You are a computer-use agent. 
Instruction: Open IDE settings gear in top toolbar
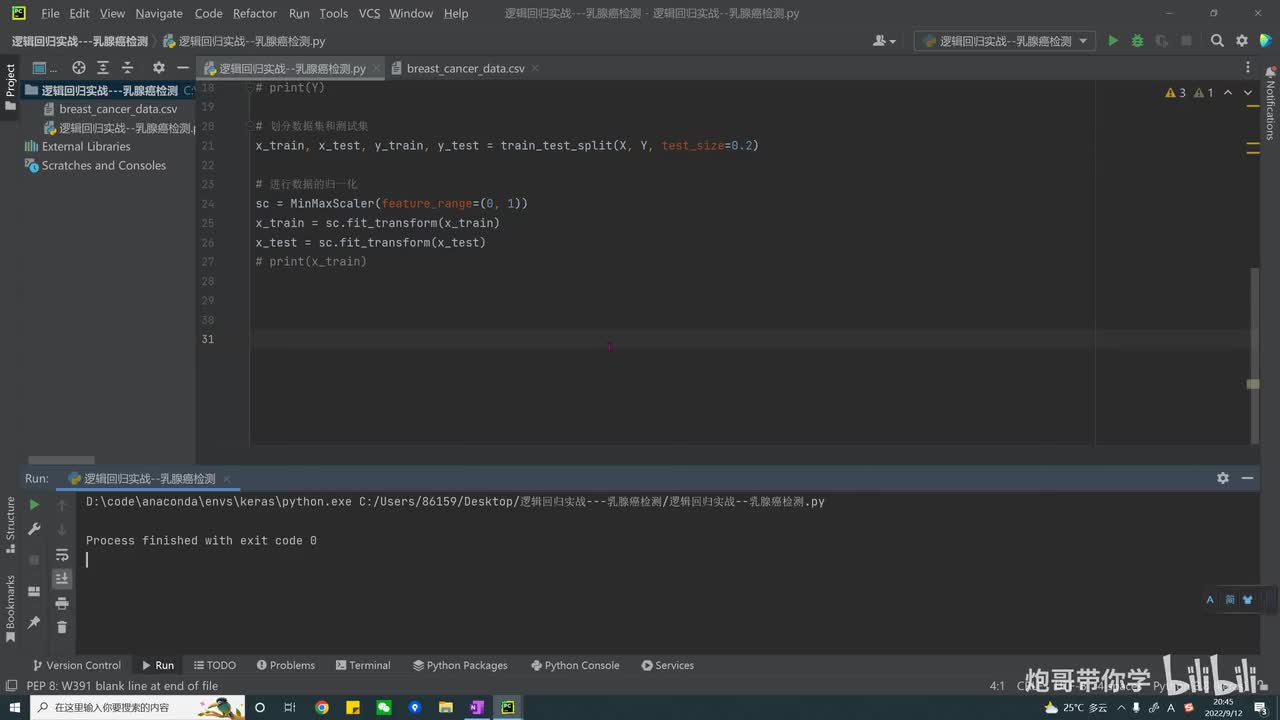pos(1242,41)
